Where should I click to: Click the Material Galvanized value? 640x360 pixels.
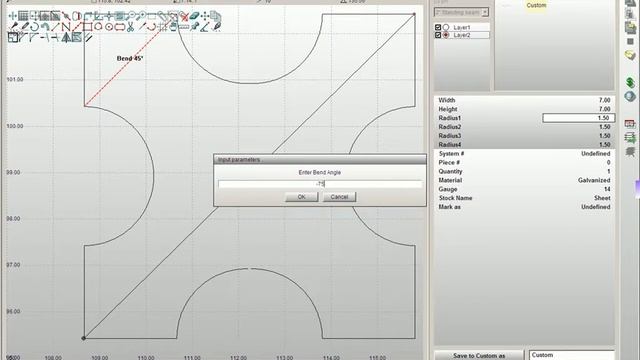[x=594, y=180]
